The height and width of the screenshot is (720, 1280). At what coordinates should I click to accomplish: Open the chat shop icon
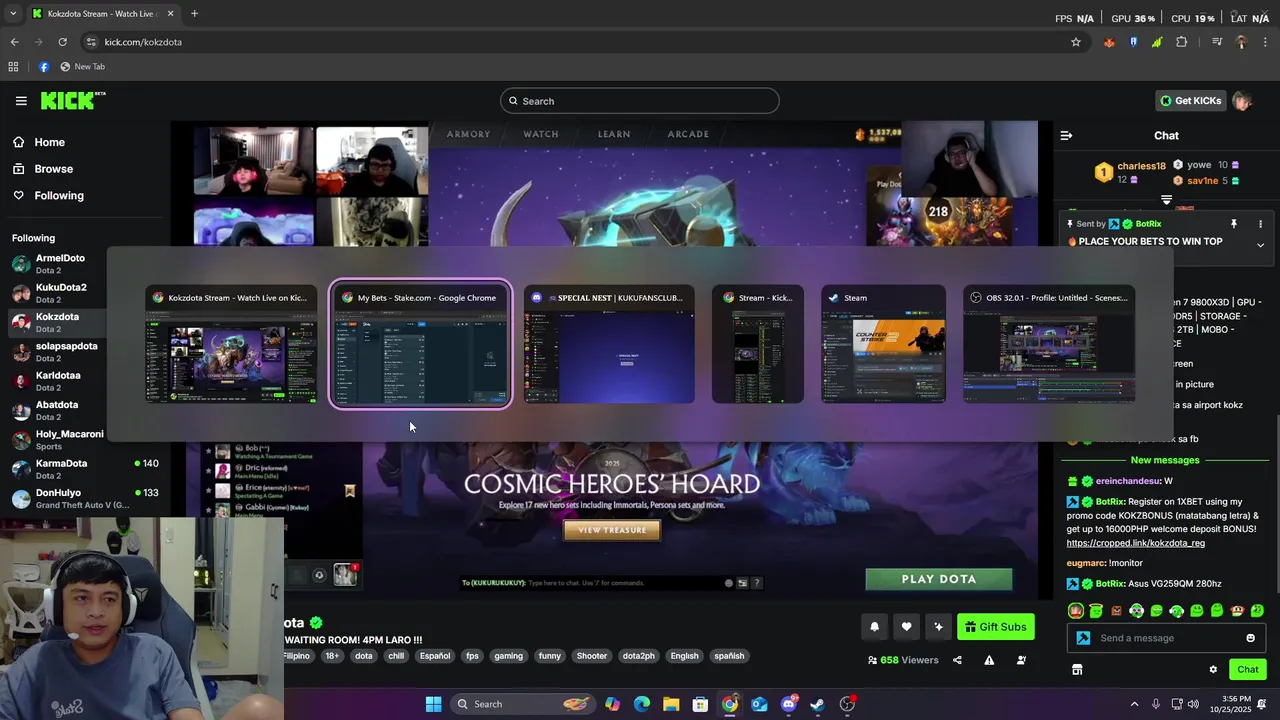[x=1077, y=670]
